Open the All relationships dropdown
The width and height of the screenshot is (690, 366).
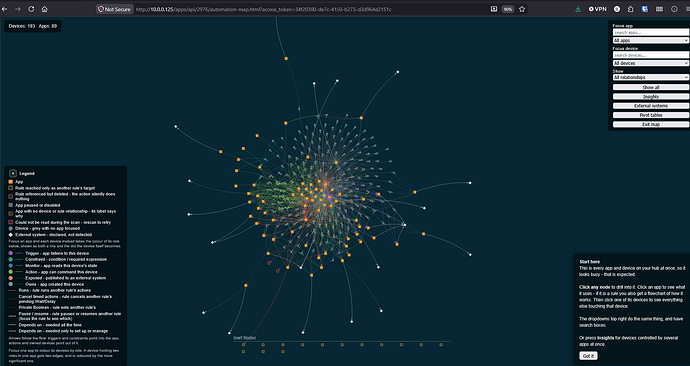click(651, 77)
